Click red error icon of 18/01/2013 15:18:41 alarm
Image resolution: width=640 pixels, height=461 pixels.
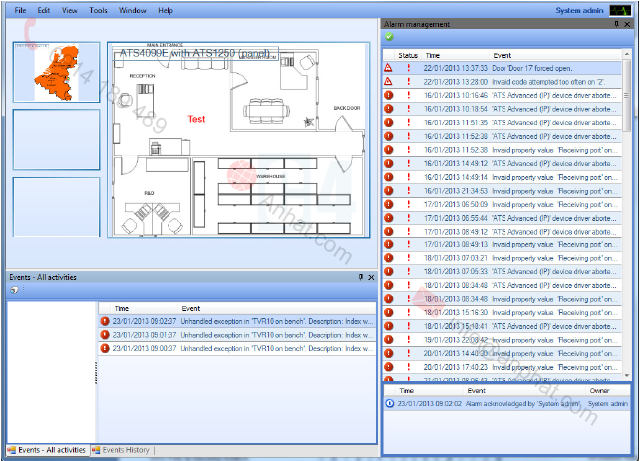coord(389,326)
